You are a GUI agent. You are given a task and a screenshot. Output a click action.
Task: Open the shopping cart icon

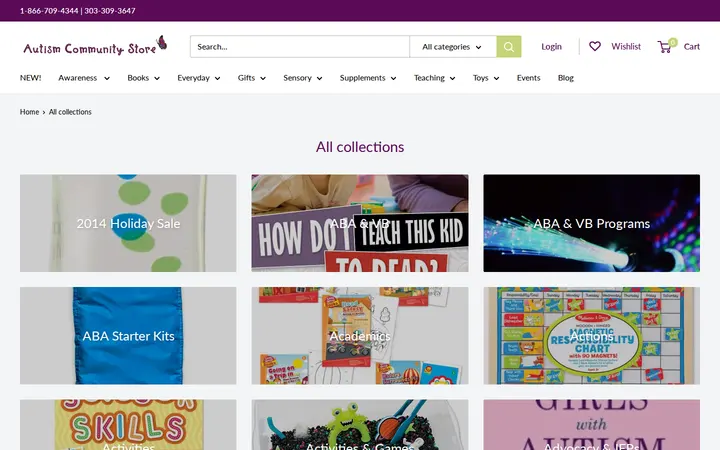[667, 45]
